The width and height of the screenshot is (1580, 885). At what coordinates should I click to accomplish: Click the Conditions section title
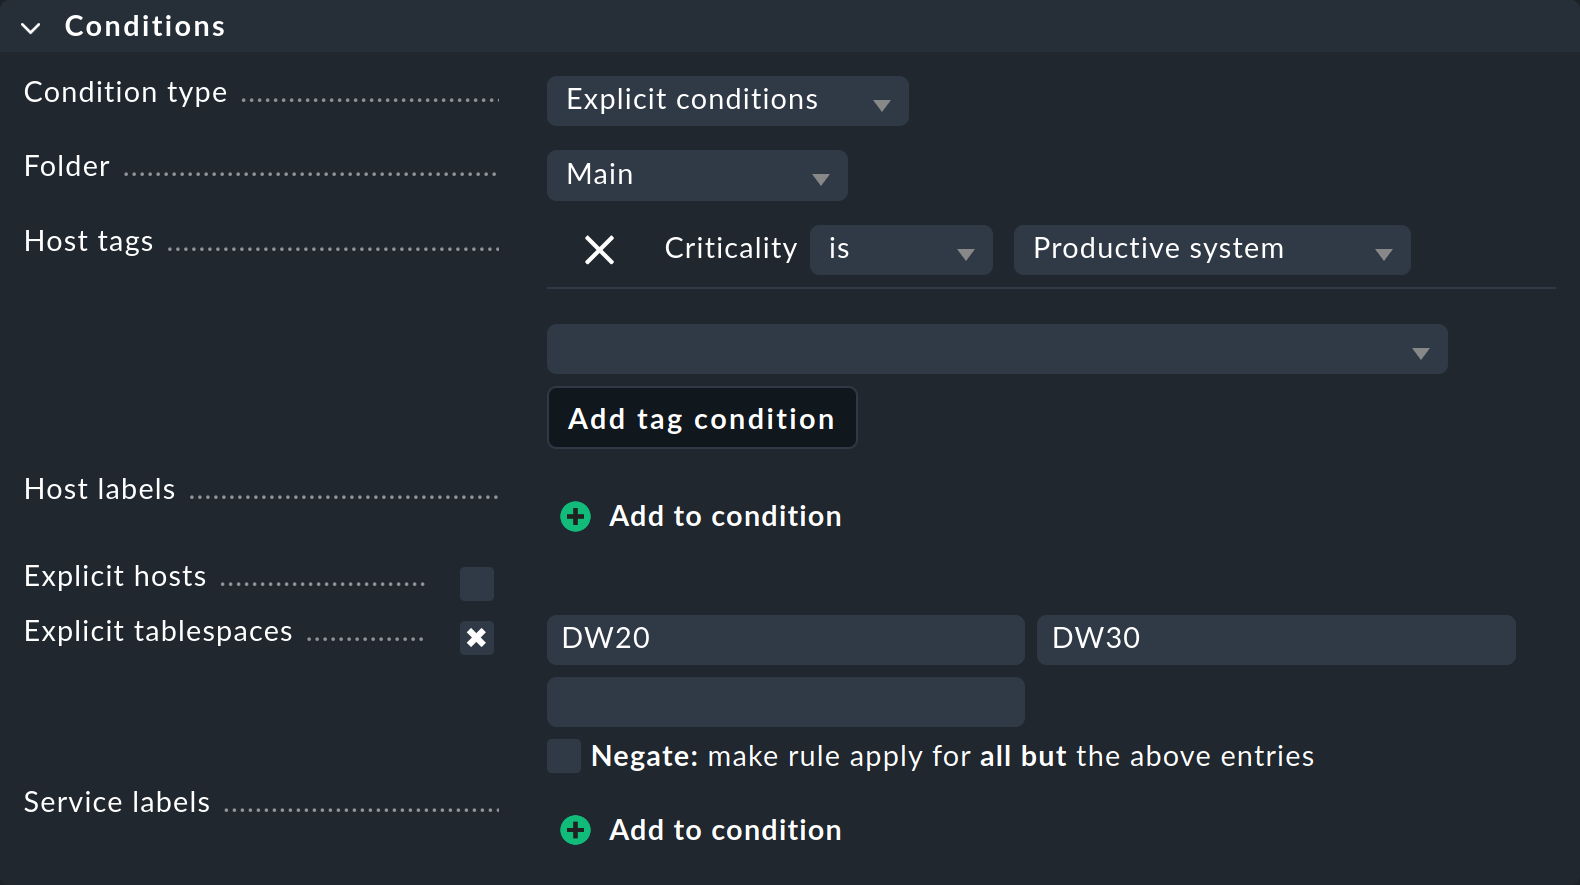[x=145, y=26]
